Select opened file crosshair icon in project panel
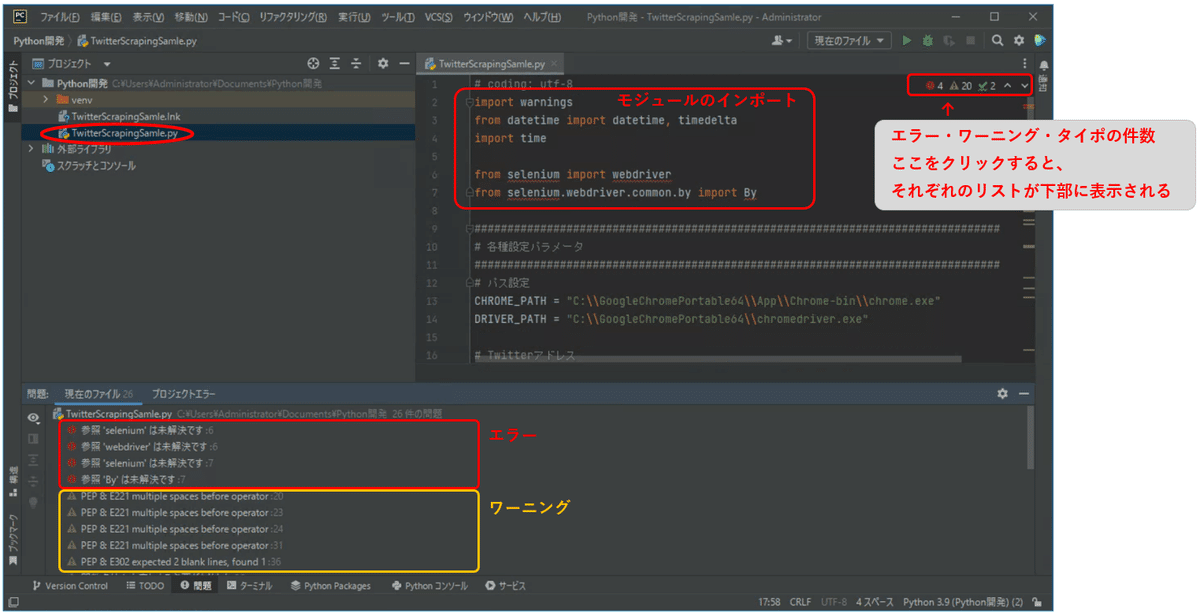 point(313,63)
